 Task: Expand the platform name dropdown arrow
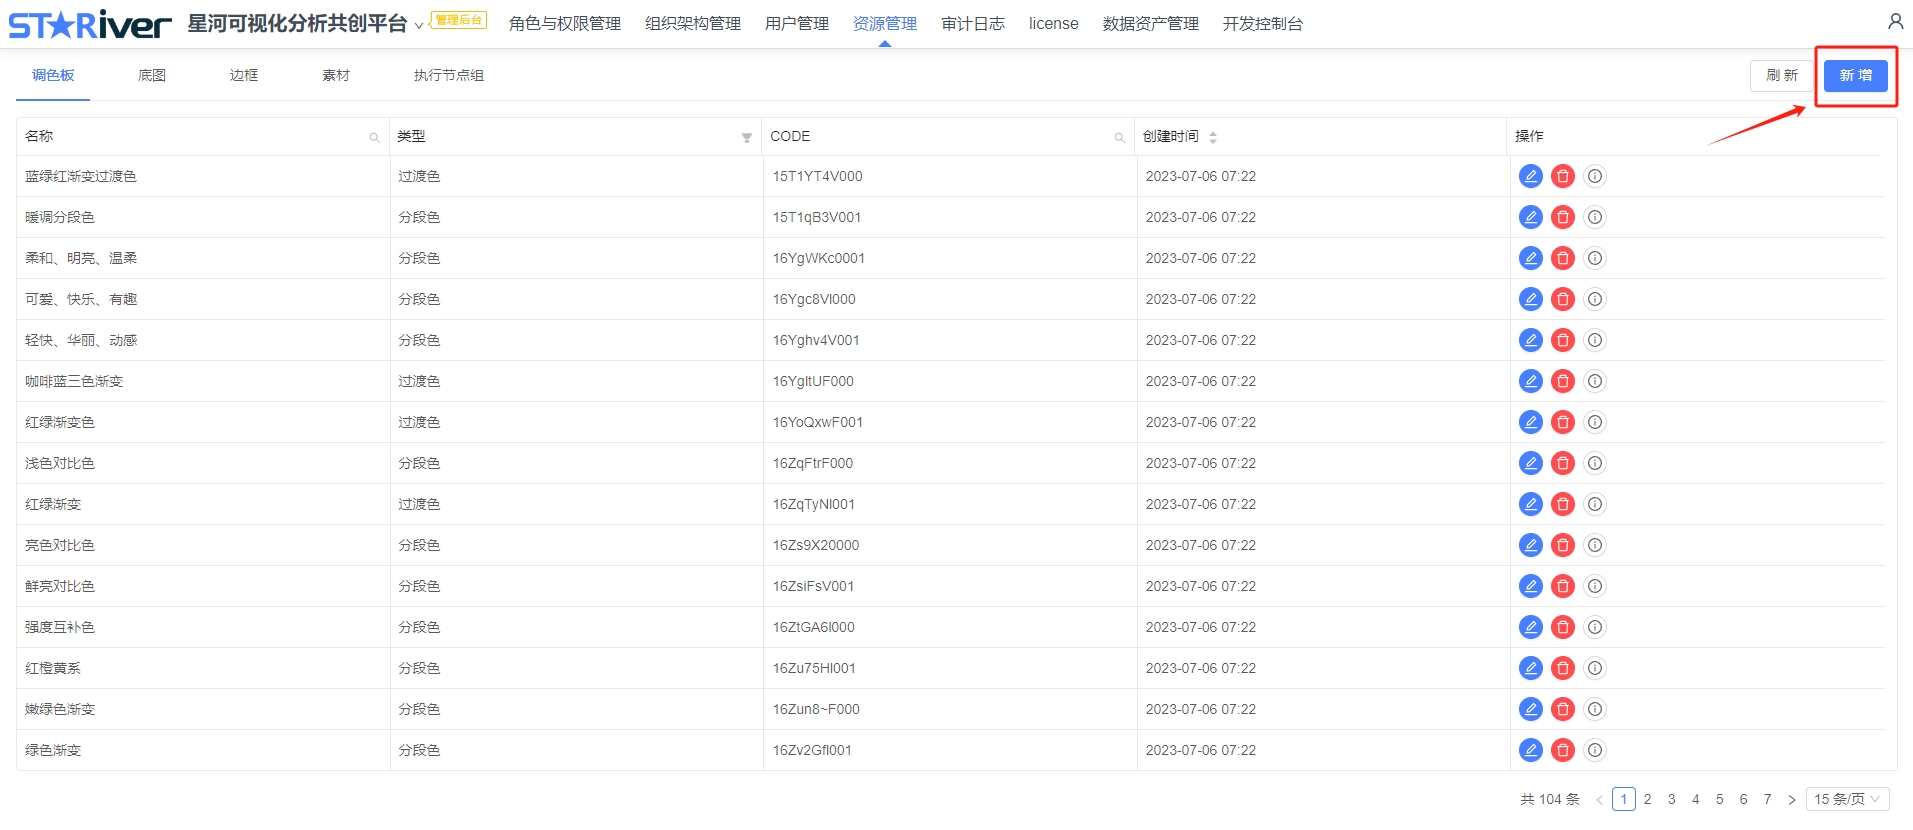(x=419, y=26)
